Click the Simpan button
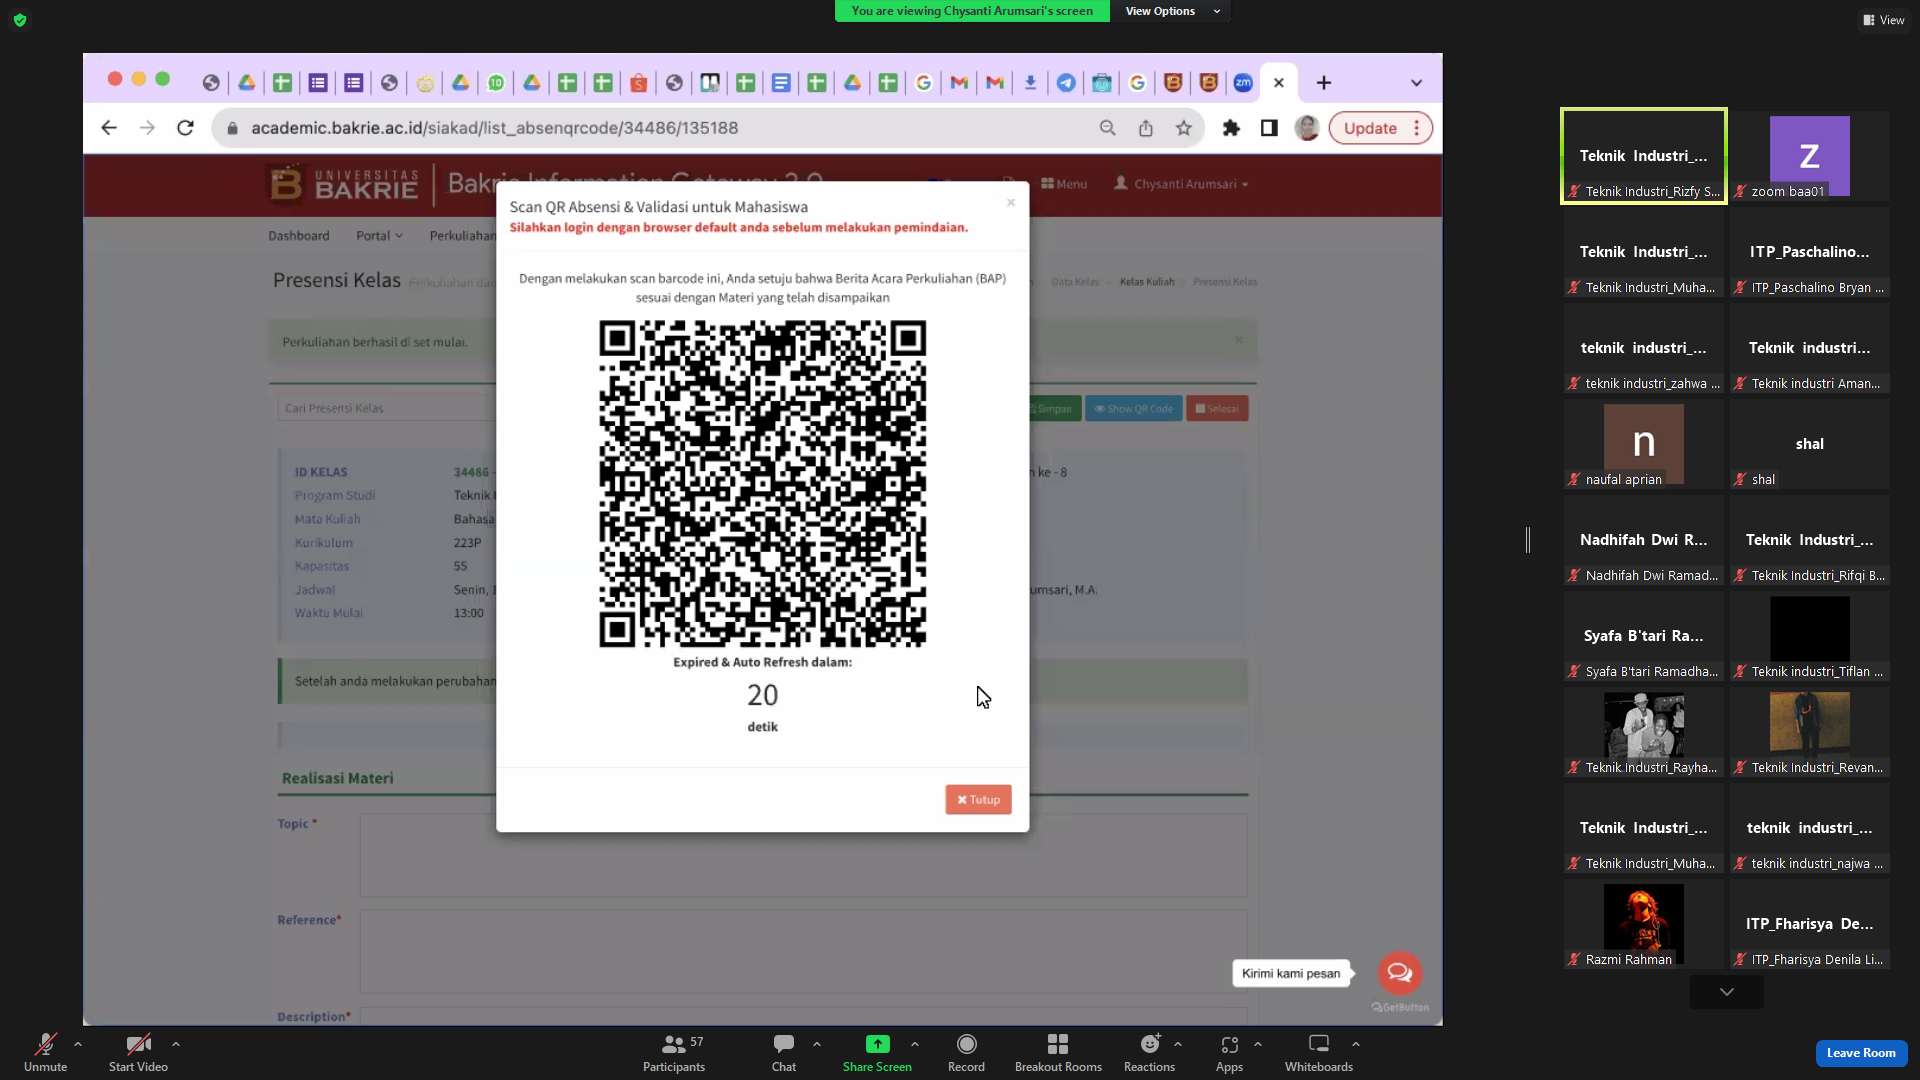 point(1053,408)
